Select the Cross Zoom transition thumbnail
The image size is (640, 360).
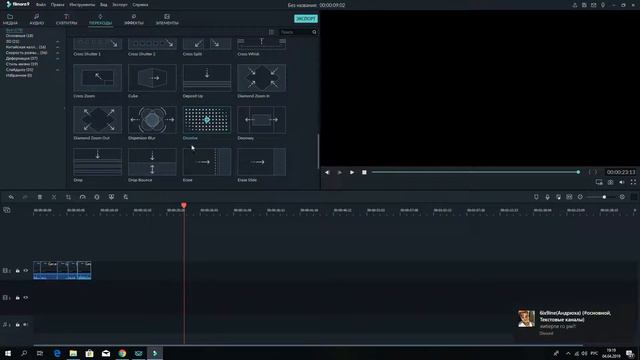(98, 78)
